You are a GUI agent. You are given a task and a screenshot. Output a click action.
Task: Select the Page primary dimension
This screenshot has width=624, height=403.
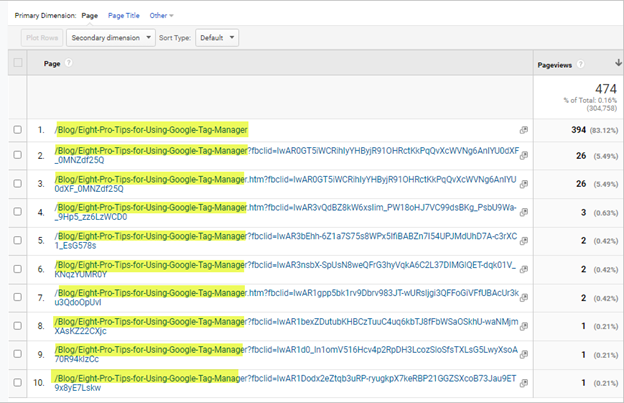(x=90, y=16)
